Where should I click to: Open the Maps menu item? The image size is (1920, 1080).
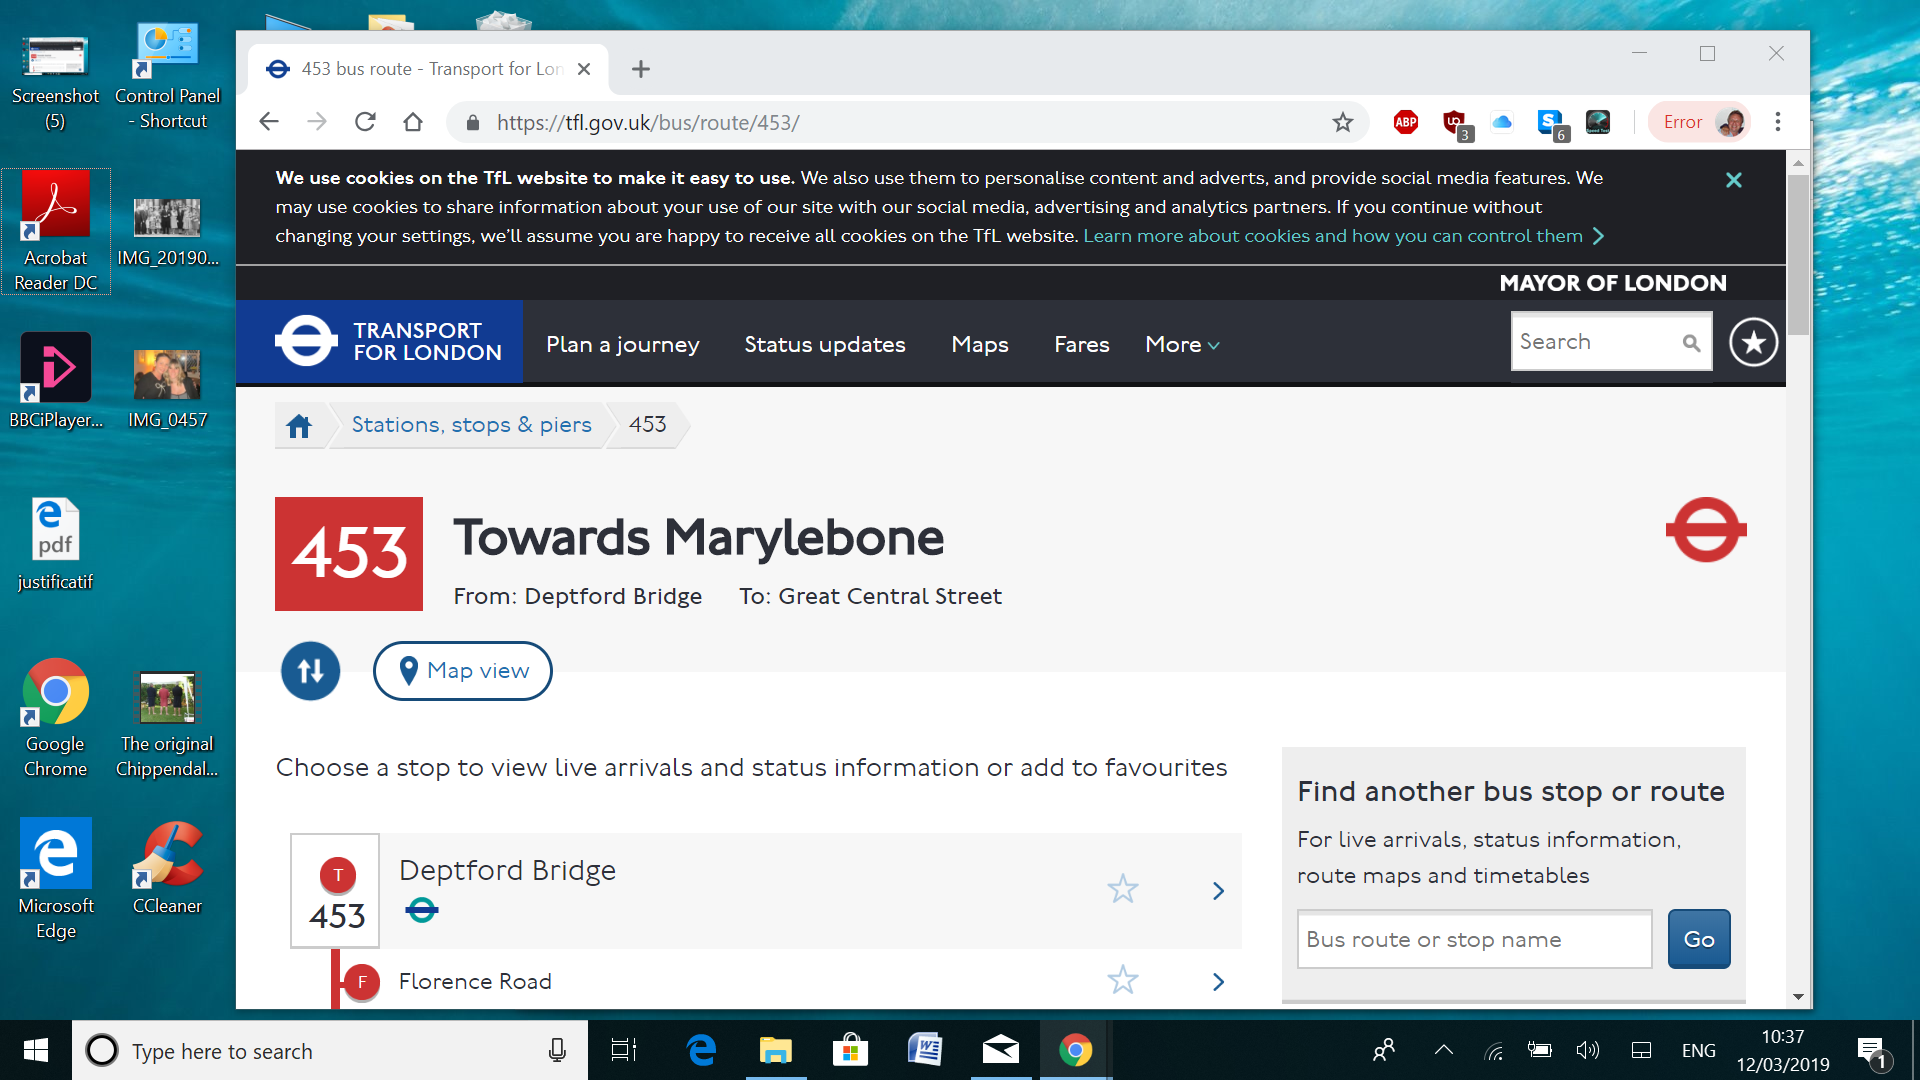[980, 344]
